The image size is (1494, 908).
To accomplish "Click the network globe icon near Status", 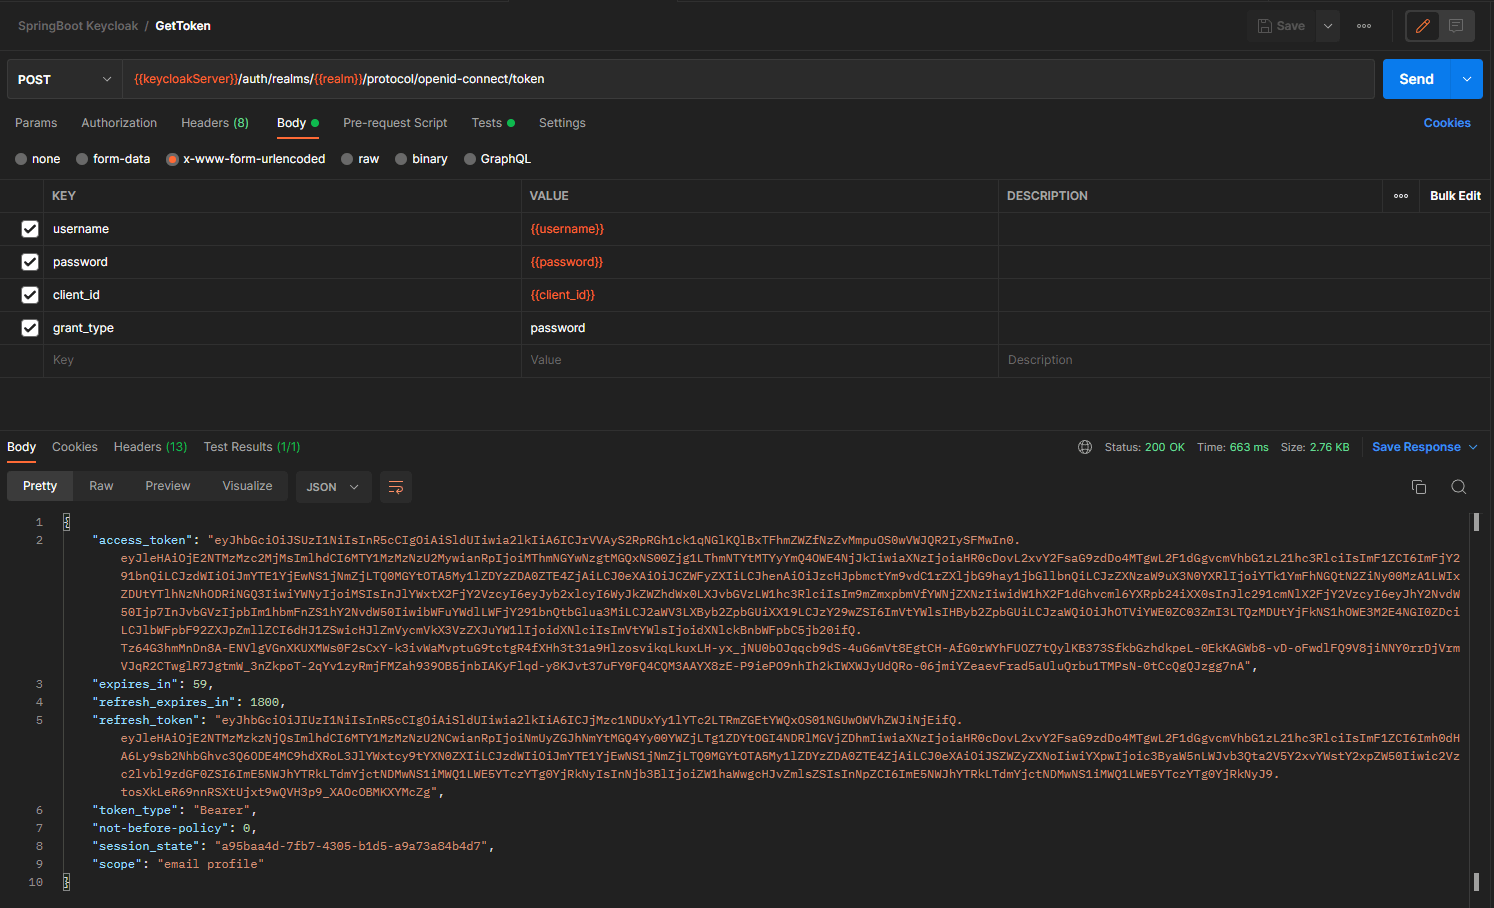I will pos(1085,447).
